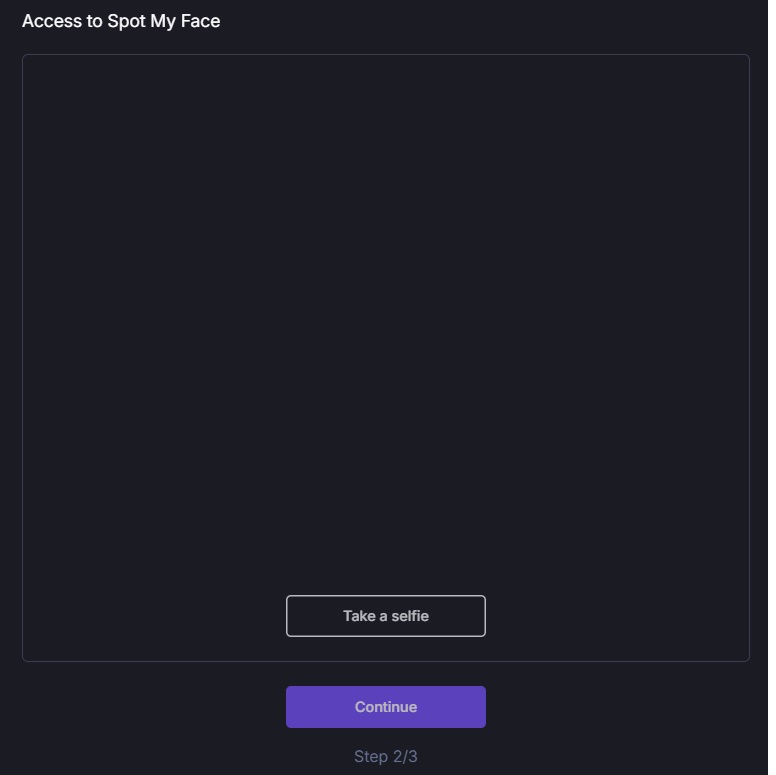This screenshot has width=776, height=775.
Task: Hit the Take a selfie control
Action: point(385,616)
